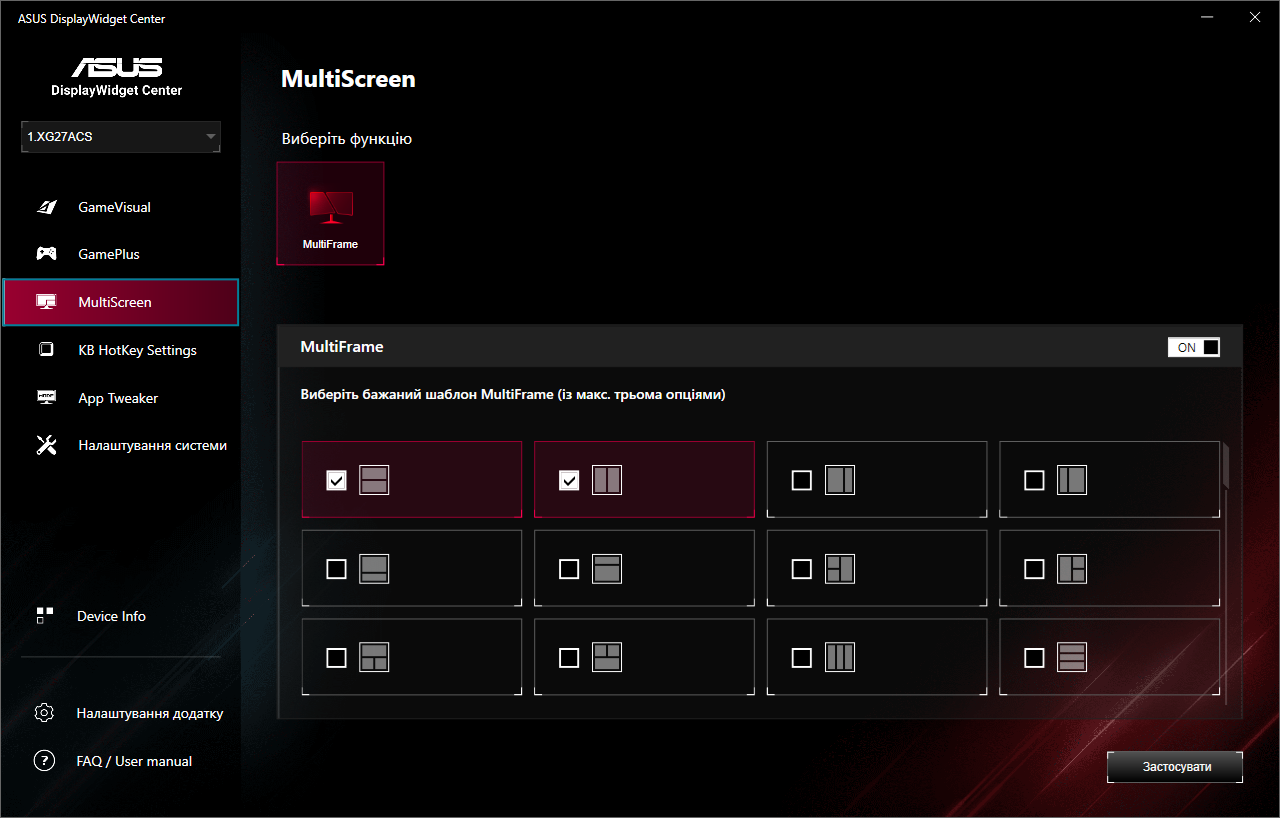Open the 1.XG27ACS monitor dropdown
Viewport: 1280px width, 818px height.
click(121, 137)
